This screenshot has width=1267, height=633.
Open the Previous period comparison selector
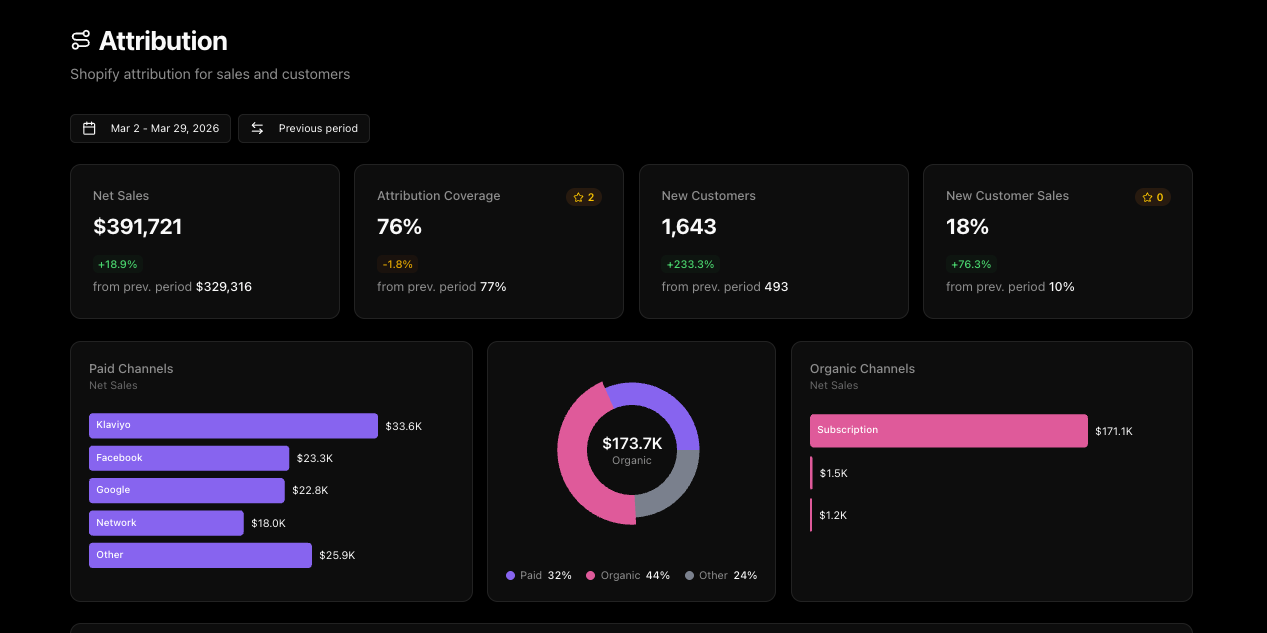click(304, 128)
